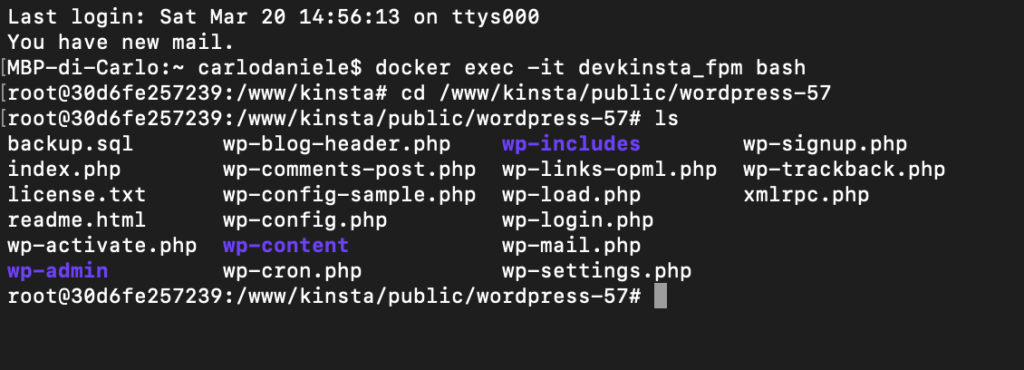
Task: Click the cd /www/kinsta/public/wordpress-57 command
Action: [x=615, y=93]
